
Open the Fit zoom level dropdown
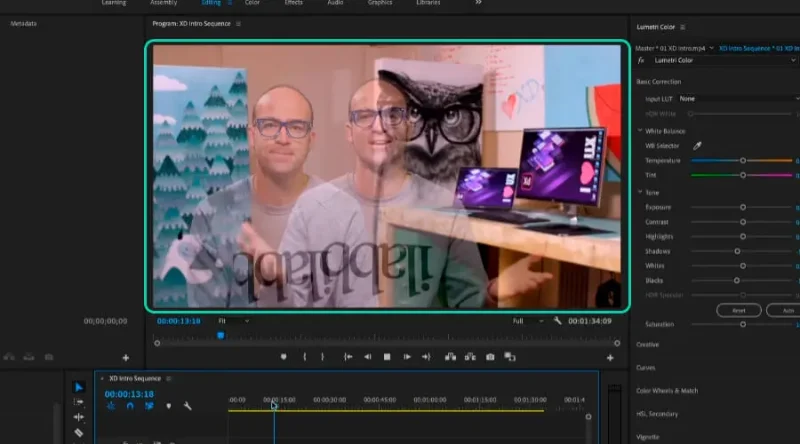point(234,321)
